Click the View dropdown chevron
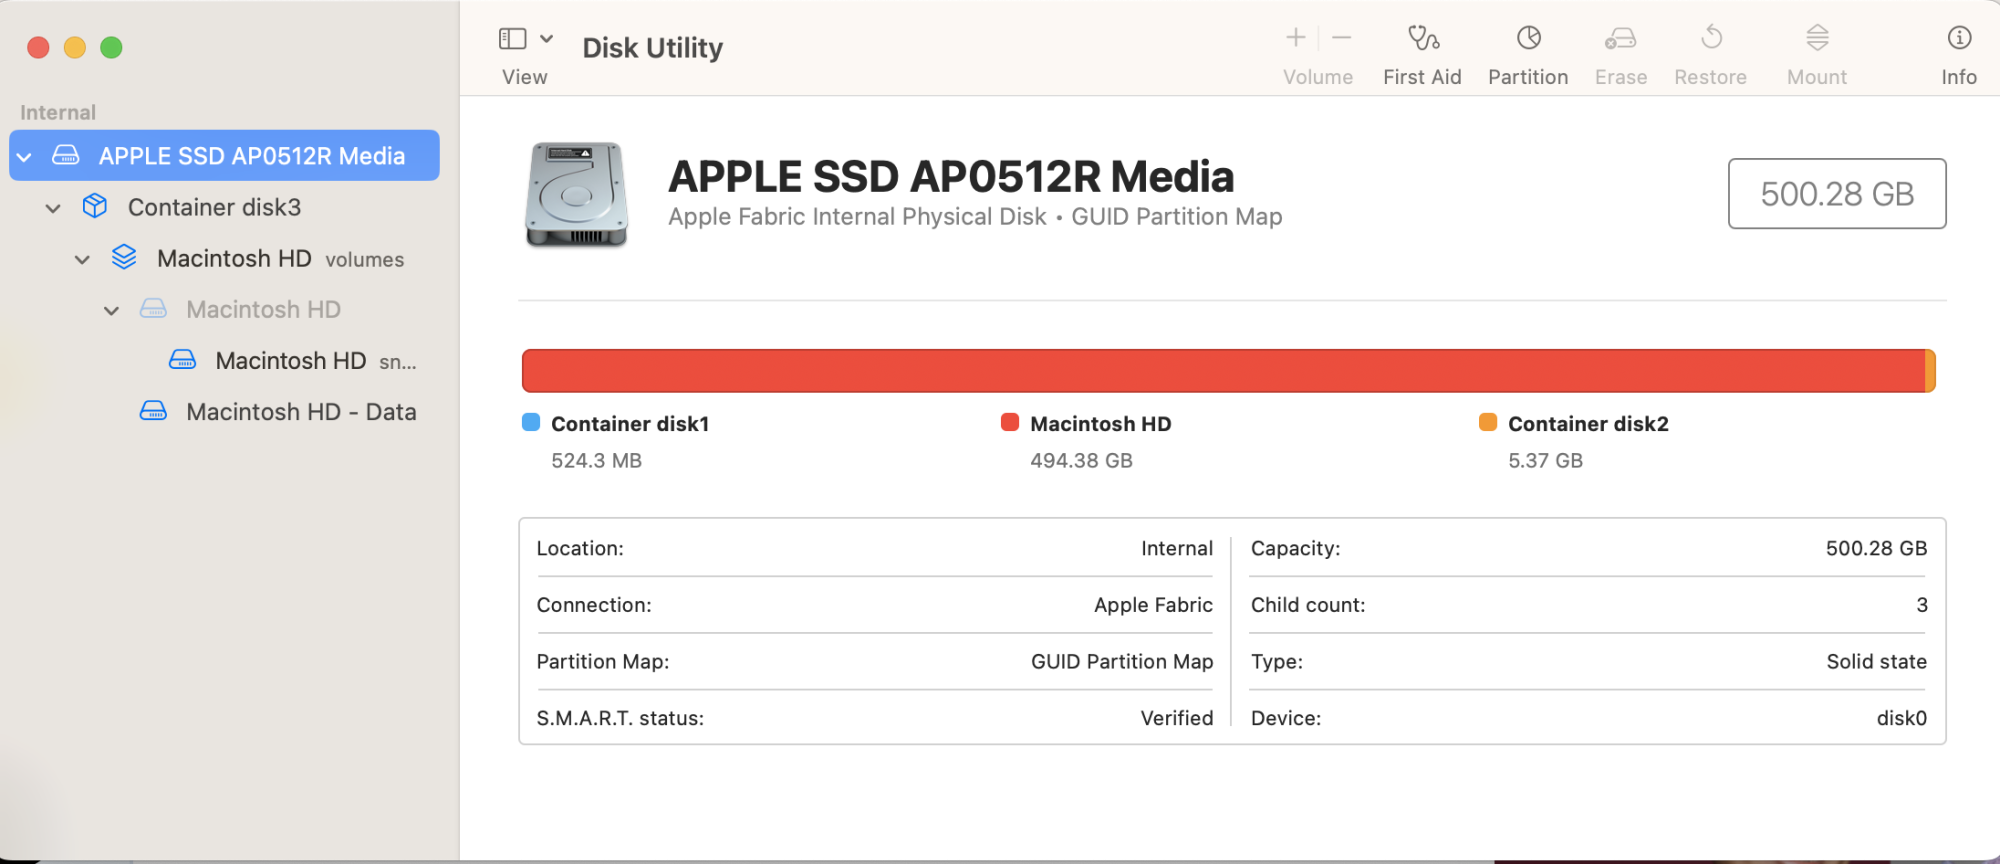The image size is (2000, 864). 546,39
